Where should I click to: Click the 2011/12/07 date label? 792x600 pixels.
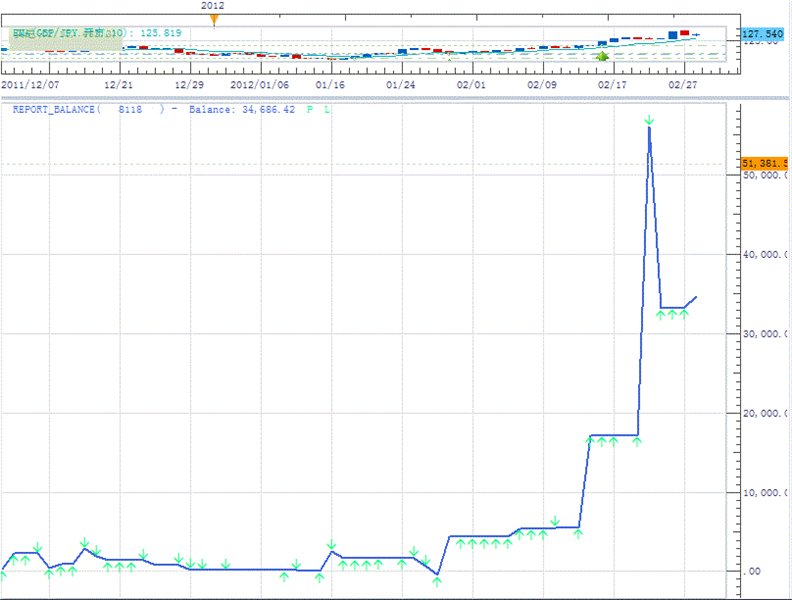29,86
